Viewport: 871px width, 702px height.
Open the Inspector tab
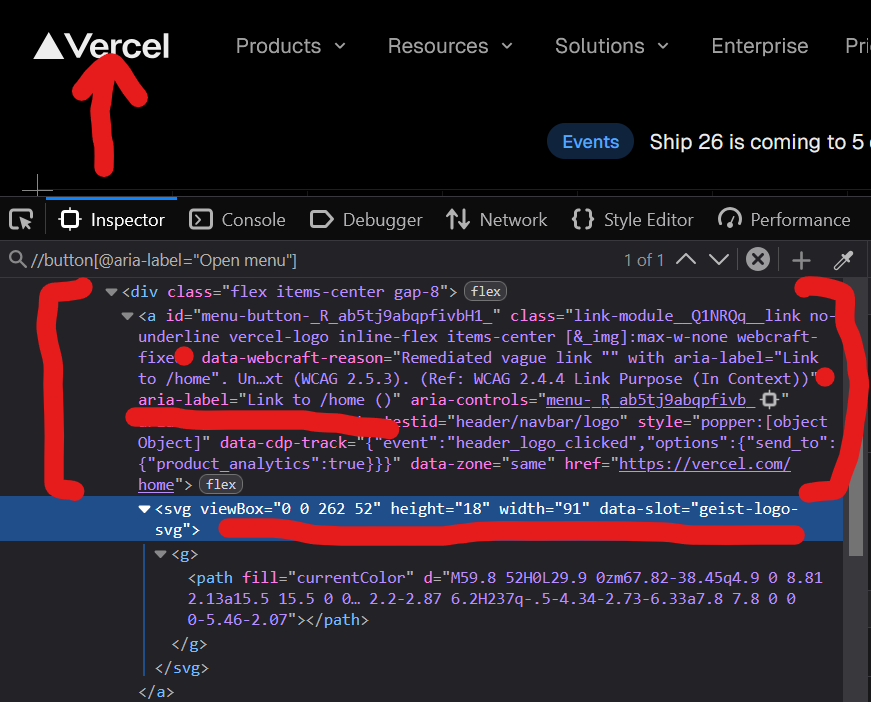[112, 220]
